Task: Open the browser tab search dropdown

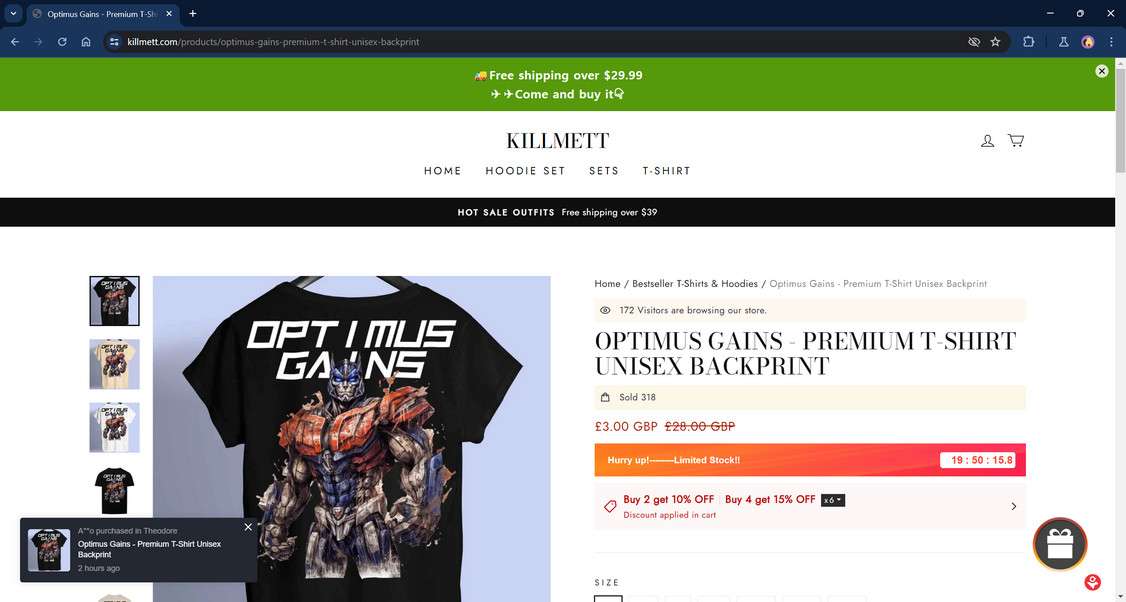Action: pyautogui.click(x=13, y=14)
